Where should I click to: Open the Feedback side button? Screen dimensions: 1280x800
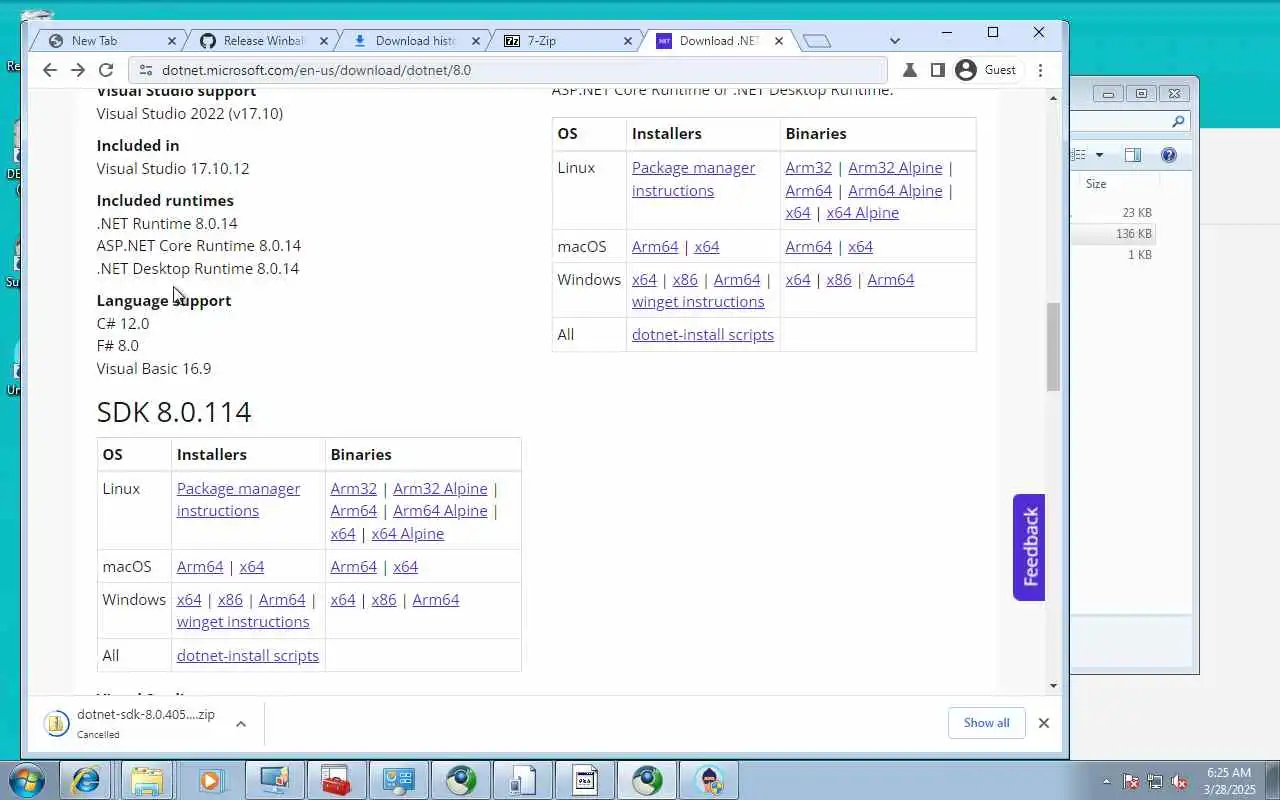[1029, 547]
